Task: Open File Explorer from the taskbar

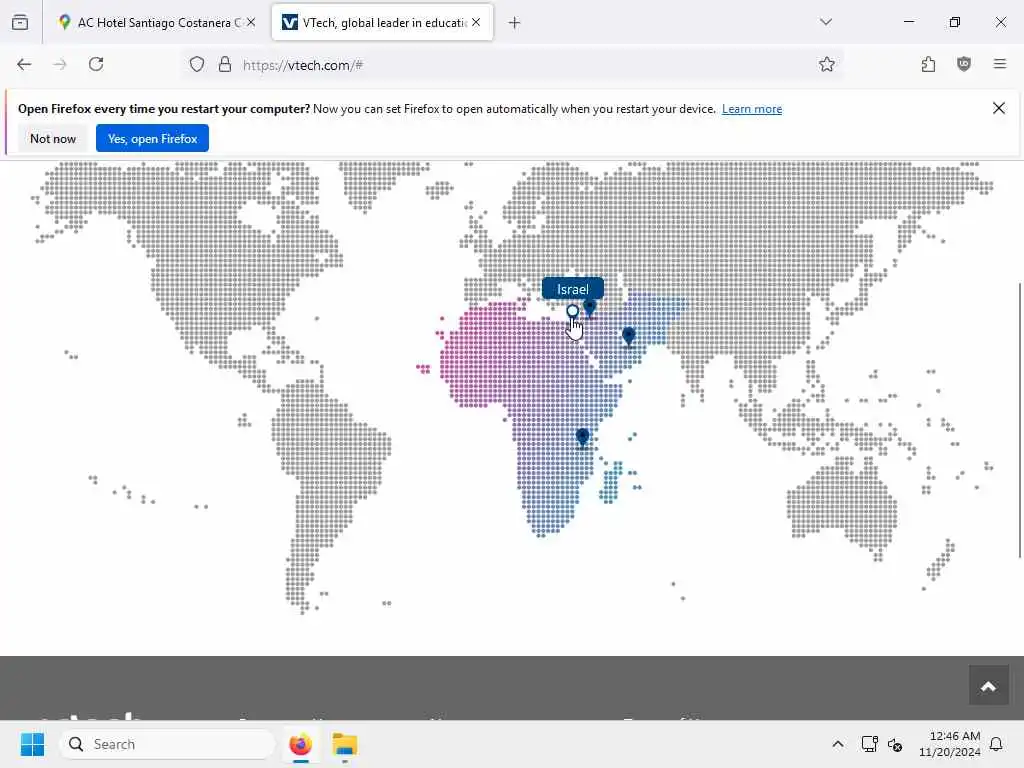Action: click(x=344, y=744)
